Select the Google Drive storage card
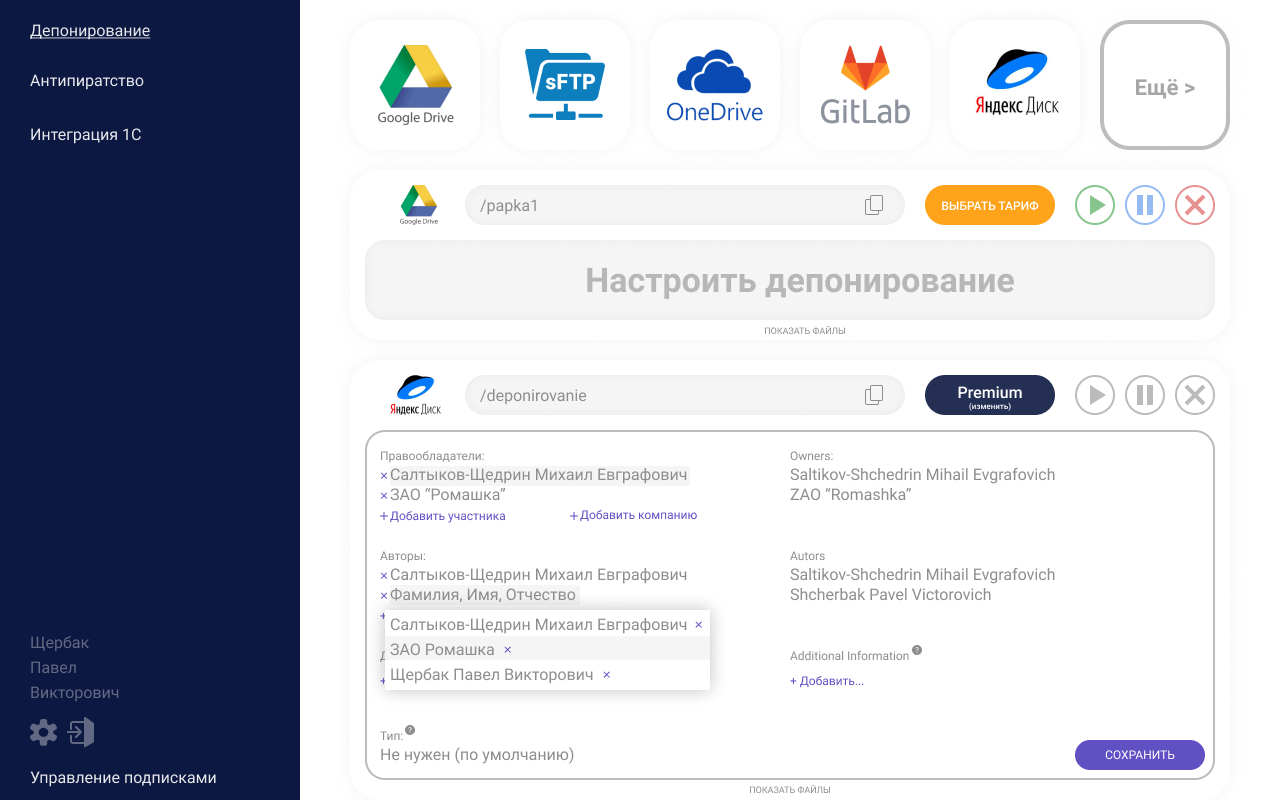The height and width of the screenshot is (800, 1280). (x=415, y=85)
